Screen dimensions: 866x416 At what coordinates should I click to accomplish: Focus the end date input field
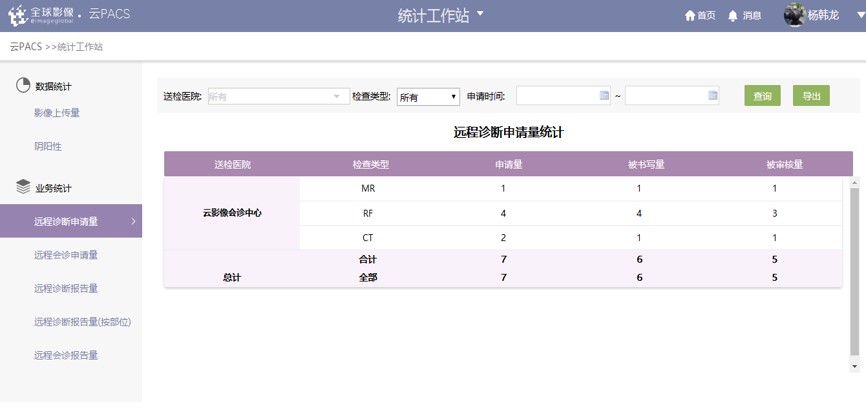point(672,96)
